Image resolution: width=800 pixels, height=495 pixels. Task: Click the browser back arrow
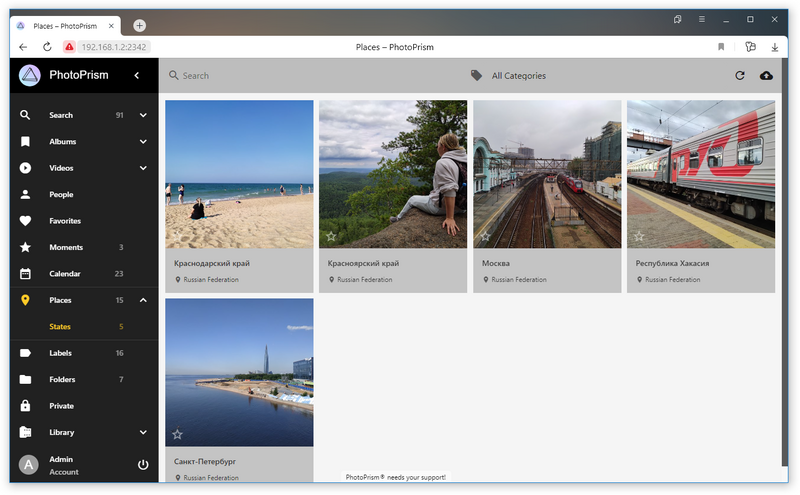pos(23,47)
